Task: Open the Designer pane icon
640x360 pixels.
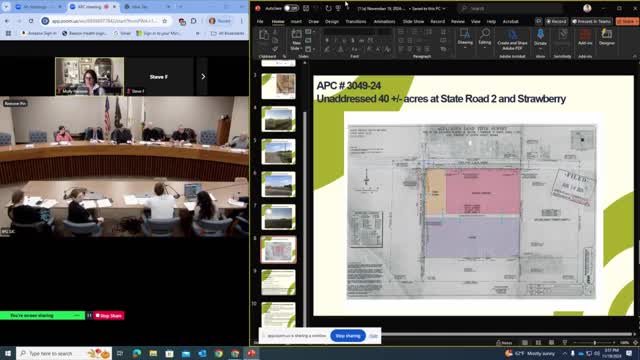Action: [x=607, y=37]
